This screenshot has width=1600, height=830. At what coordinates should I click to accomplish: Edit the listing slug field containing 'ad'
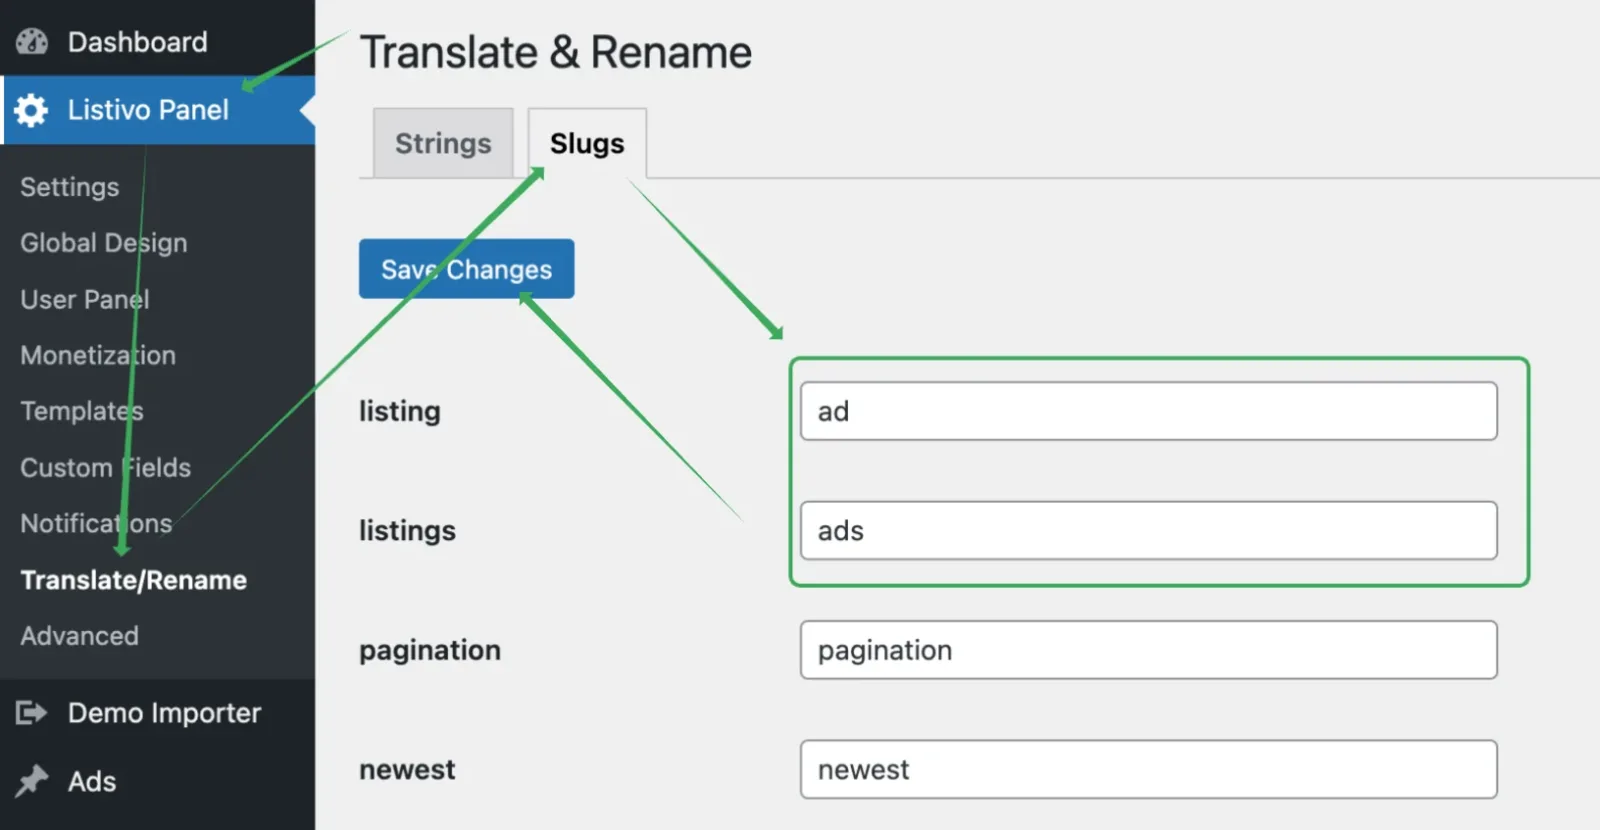click(1149, 411)
